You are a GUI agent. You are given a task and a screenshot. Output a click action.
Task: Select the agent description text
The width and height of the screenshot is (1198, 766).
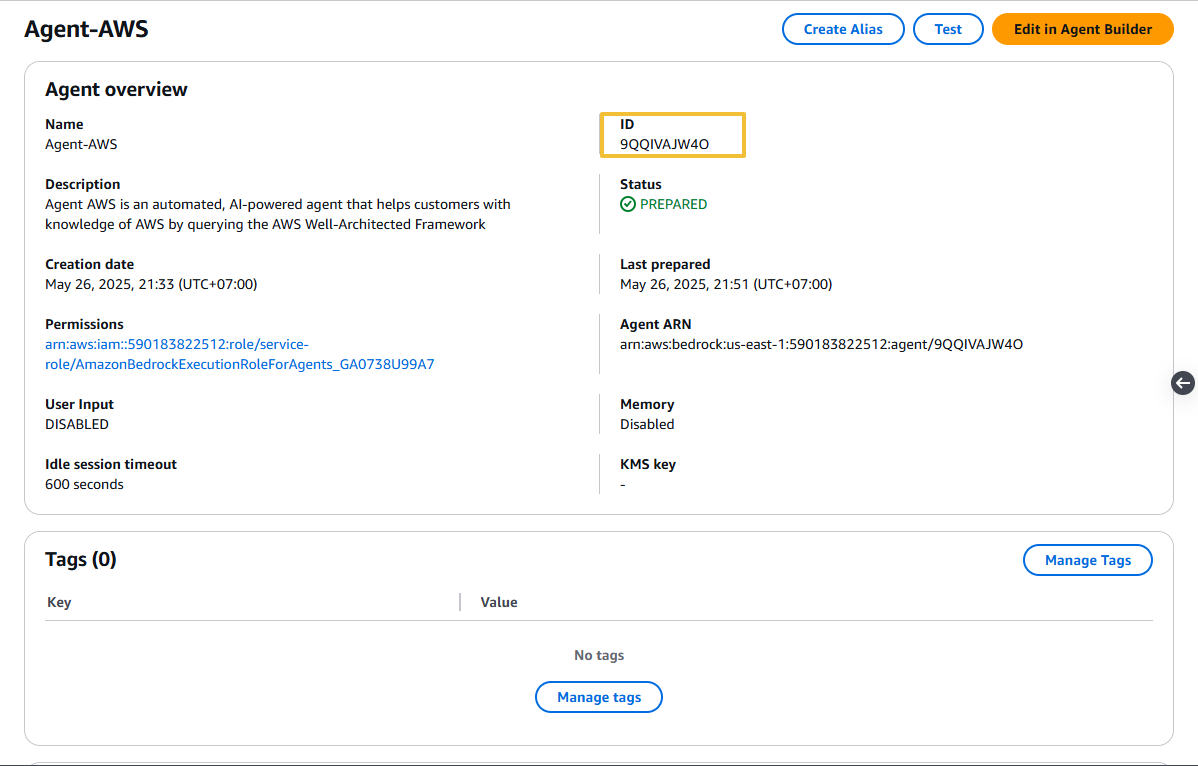[x=277, y=214]
